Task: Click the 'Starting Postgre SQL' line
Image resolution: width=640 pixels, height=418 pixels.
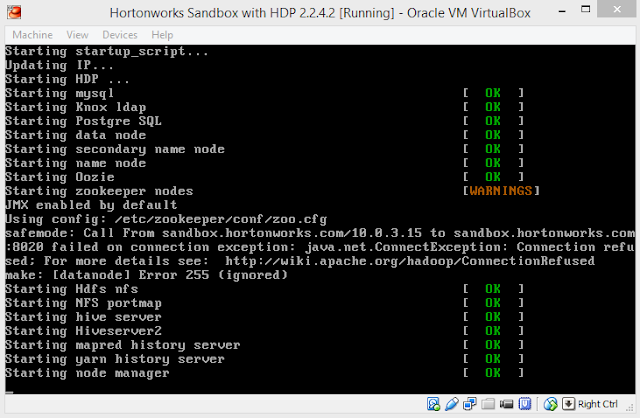Action: point(83,121)
